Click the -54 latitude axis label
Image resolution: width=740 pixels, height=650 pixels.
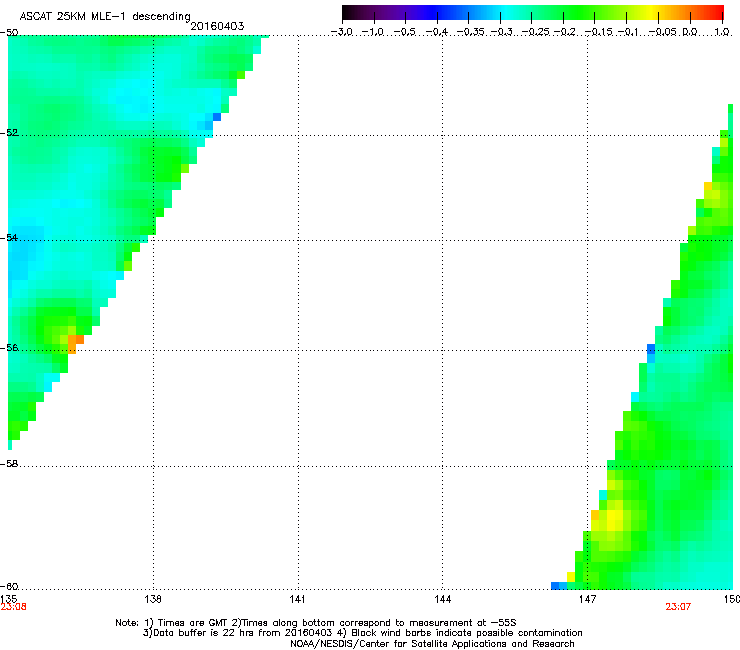click(x=9, y=237)
